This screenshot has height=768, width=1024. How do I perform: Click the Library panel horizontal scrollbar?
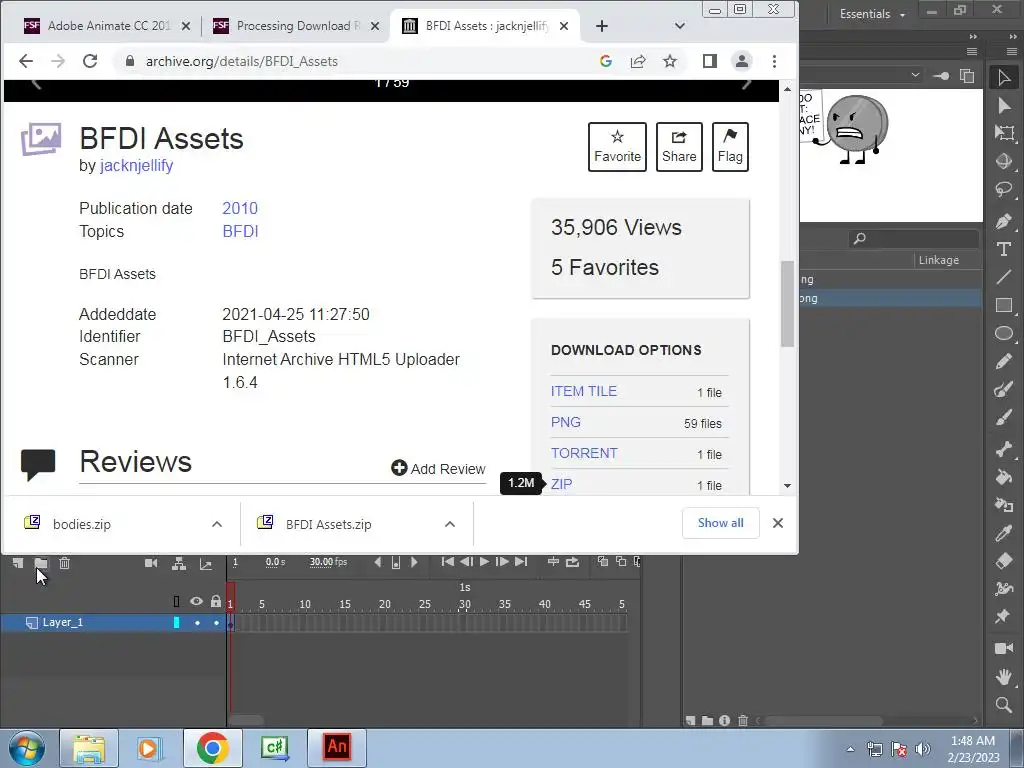823,721
